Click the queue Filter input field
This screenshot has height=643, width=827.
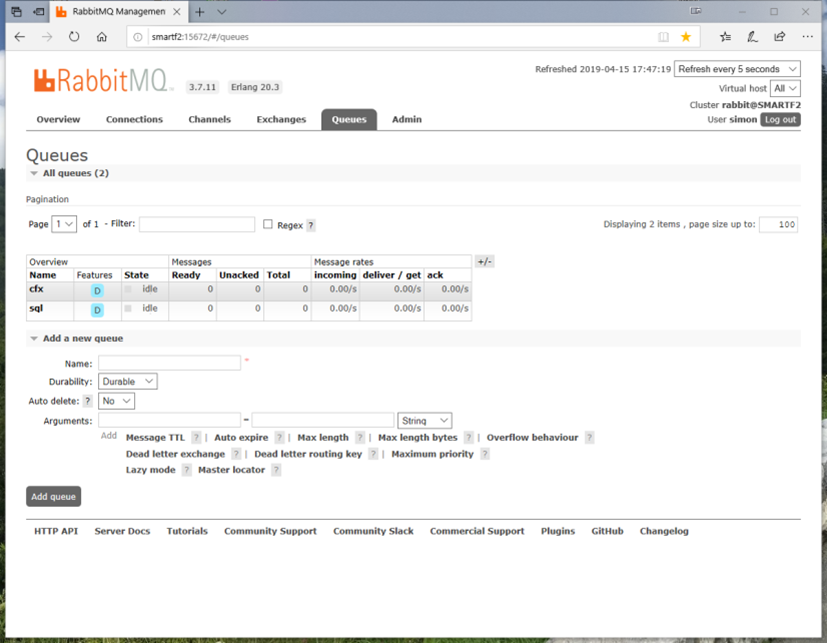pyautogui.click(x=197, y=224)
